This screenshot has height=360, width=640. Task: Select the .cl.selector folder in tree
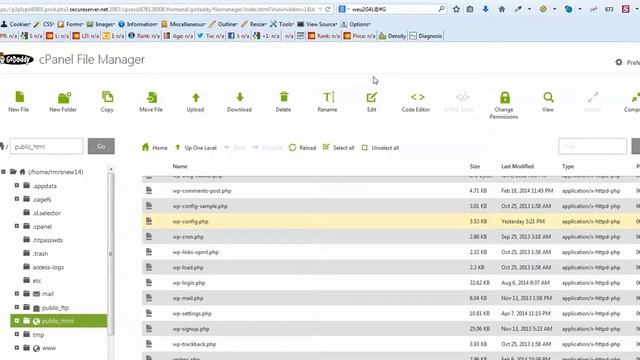pos(47,213)
